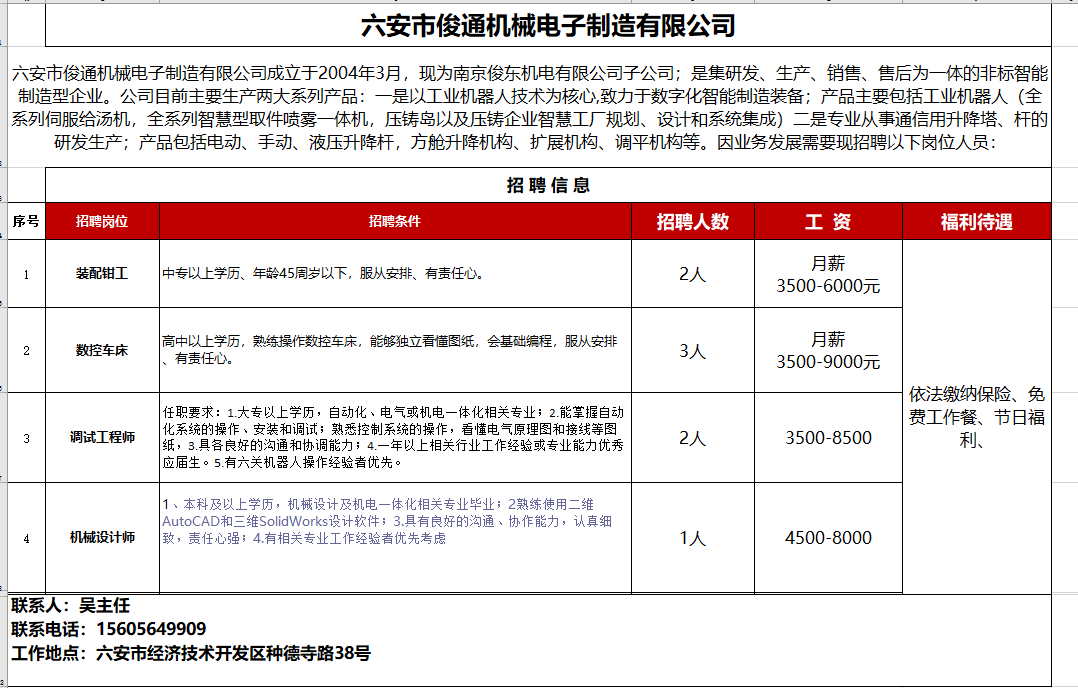The height and width of the screenshot is (688, 1078).
Task: Click the sequence number 4 cell
Action: 26,538
